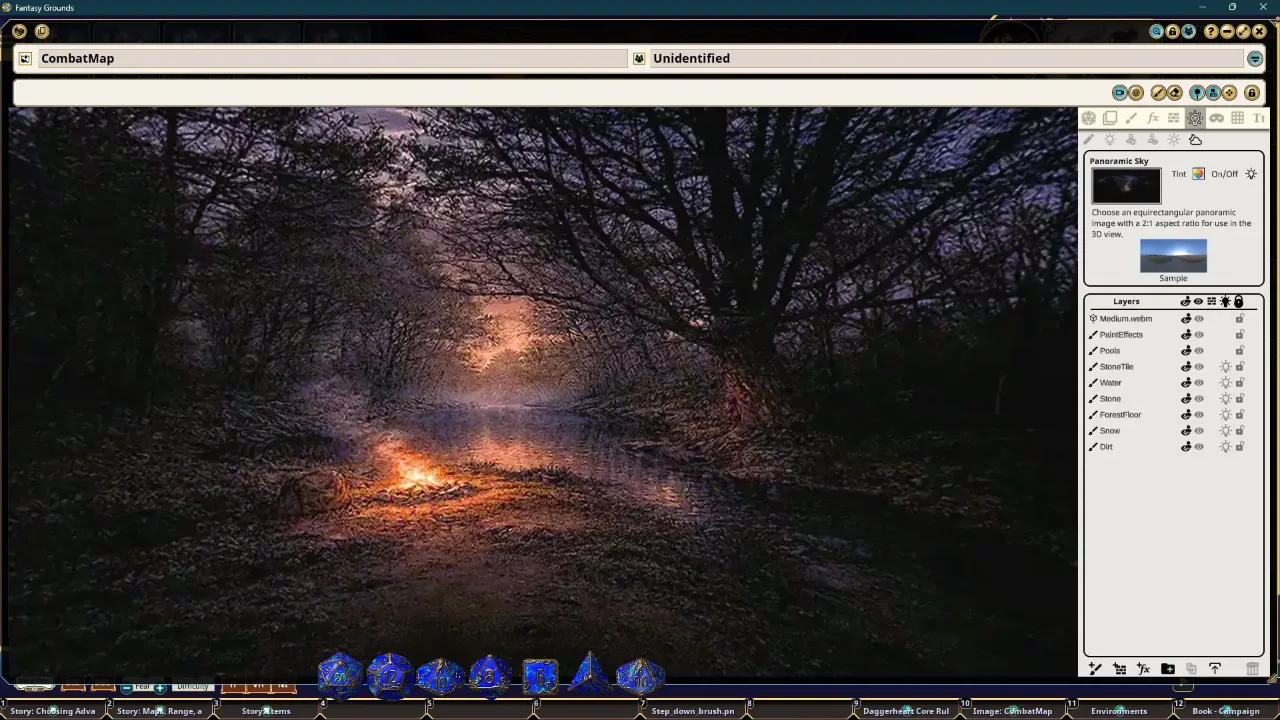The width and height of the screenshot is (1280, 720).
Task: Open hotkey slot Step_down_brush.pn
Action: [693, 711]
